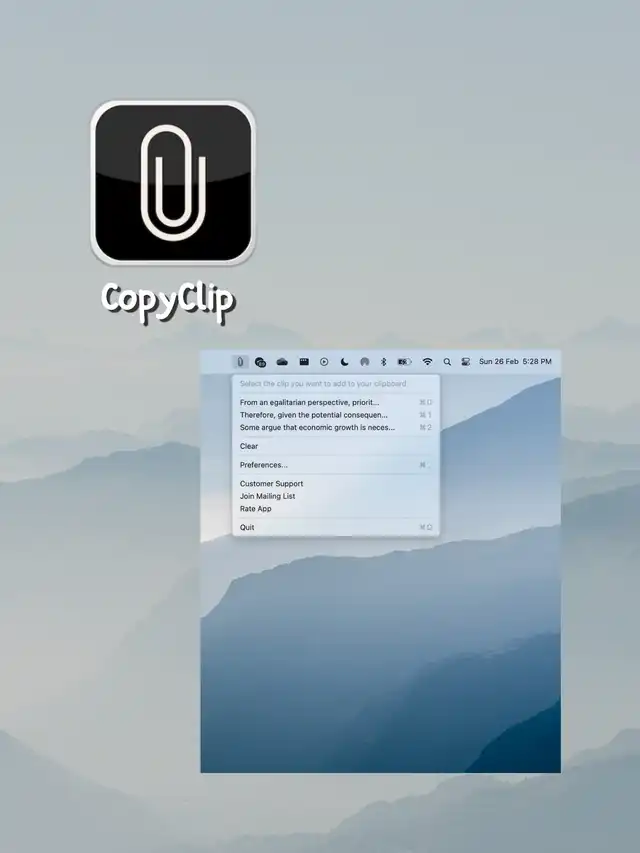Screen dimensions: 640x853
Task: Select clip "Therefore, given the potential consequen..."
Action: coord(314,414)
